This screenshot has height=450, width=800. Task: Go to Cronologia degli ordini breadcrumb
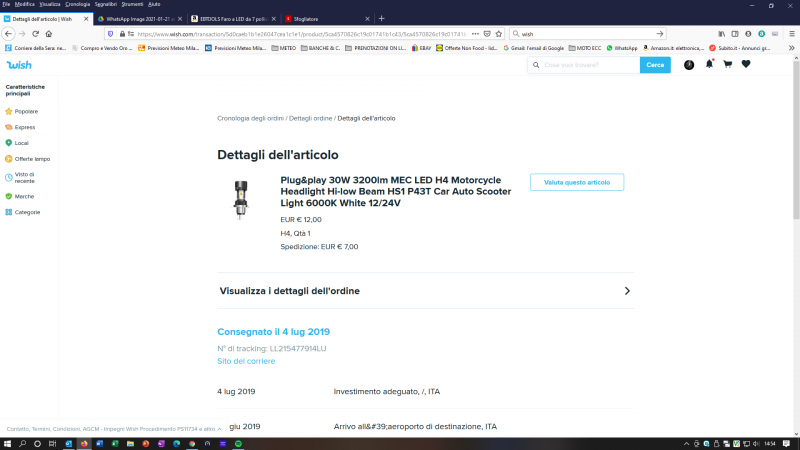pos(251,118)
